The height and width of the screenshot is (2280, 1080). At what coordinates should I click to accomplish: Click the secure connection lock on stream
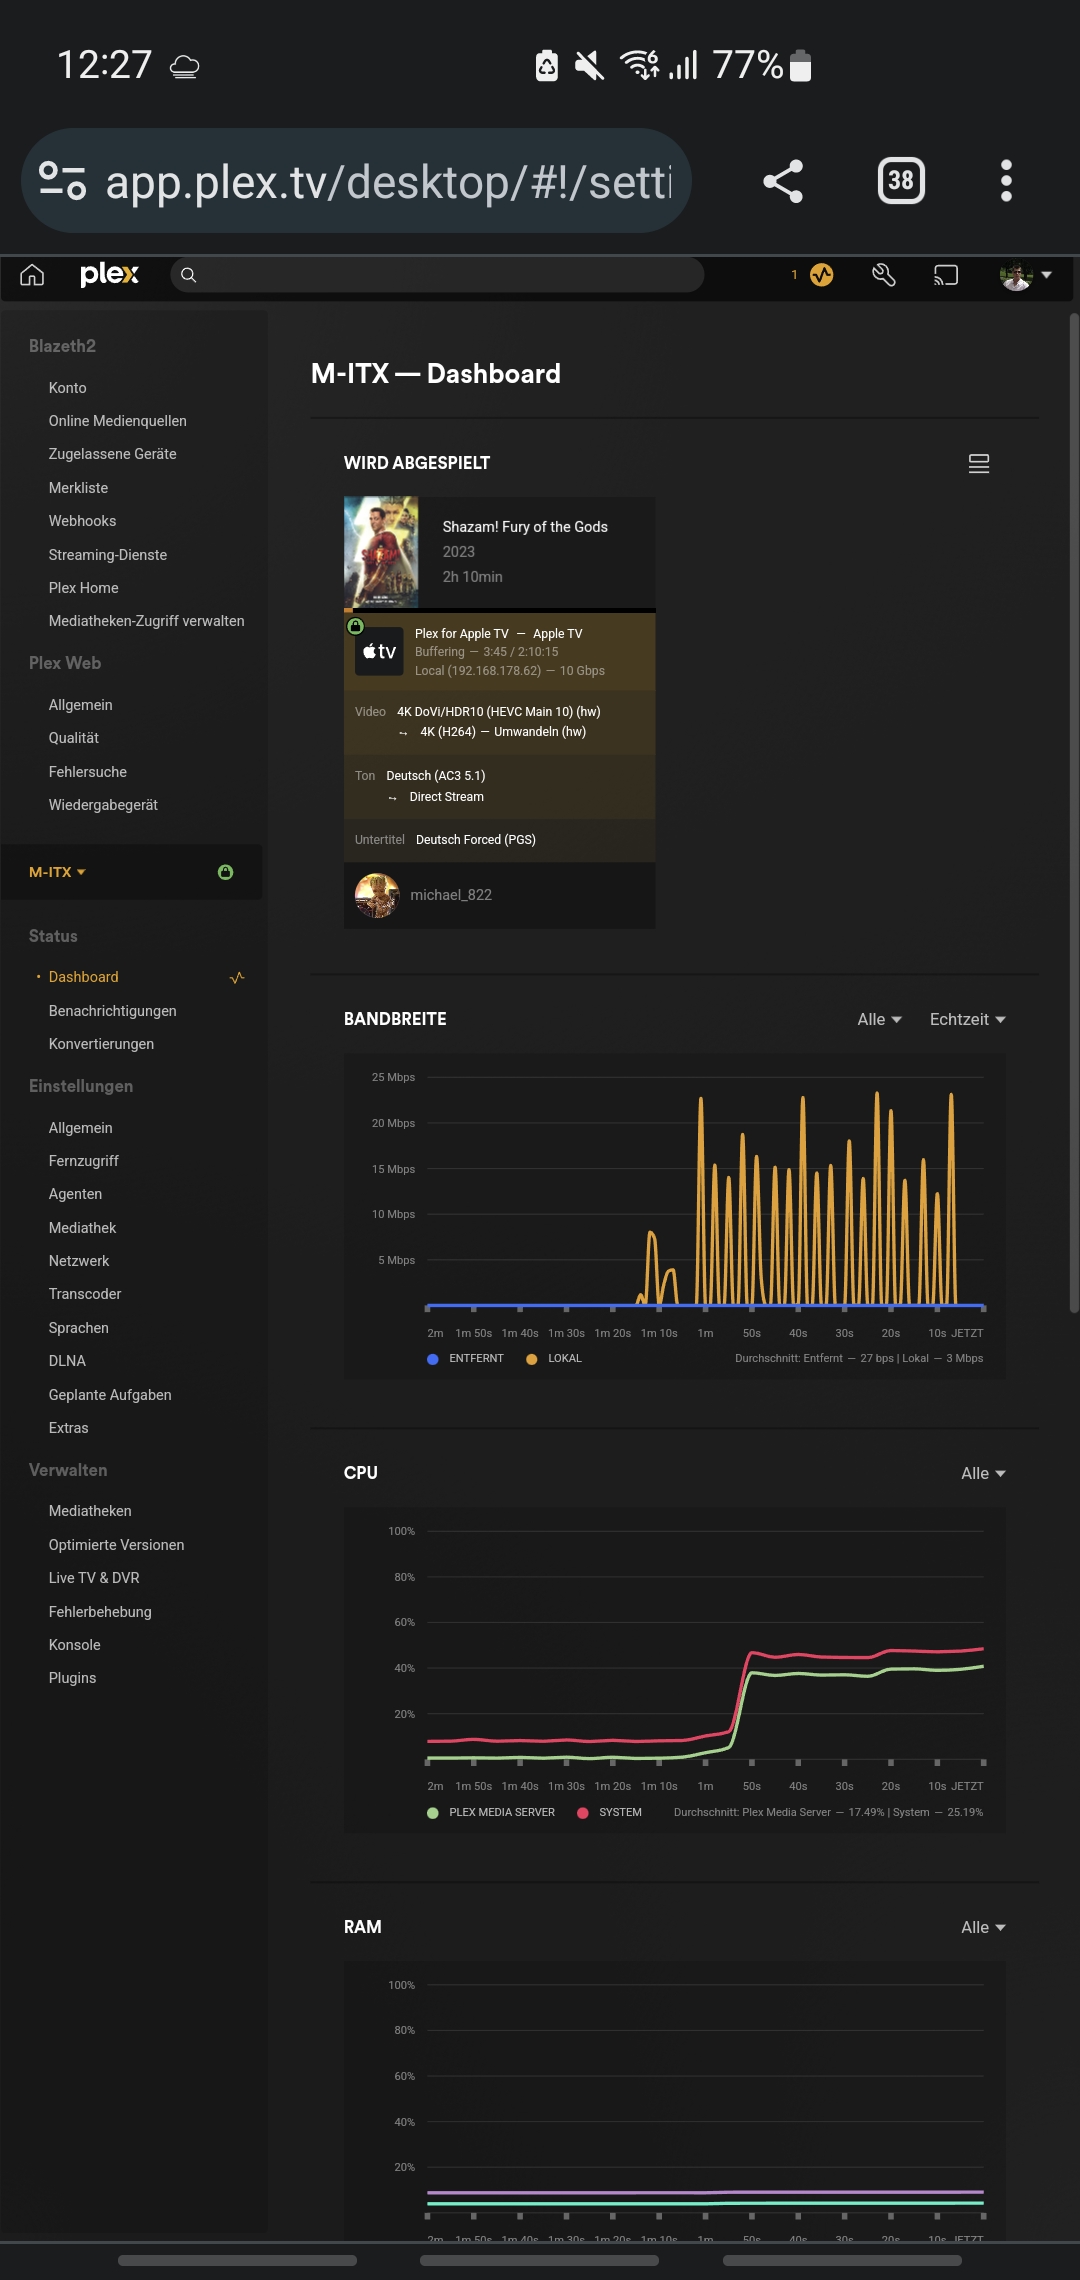pyautogui.click(x=355, y=626)
